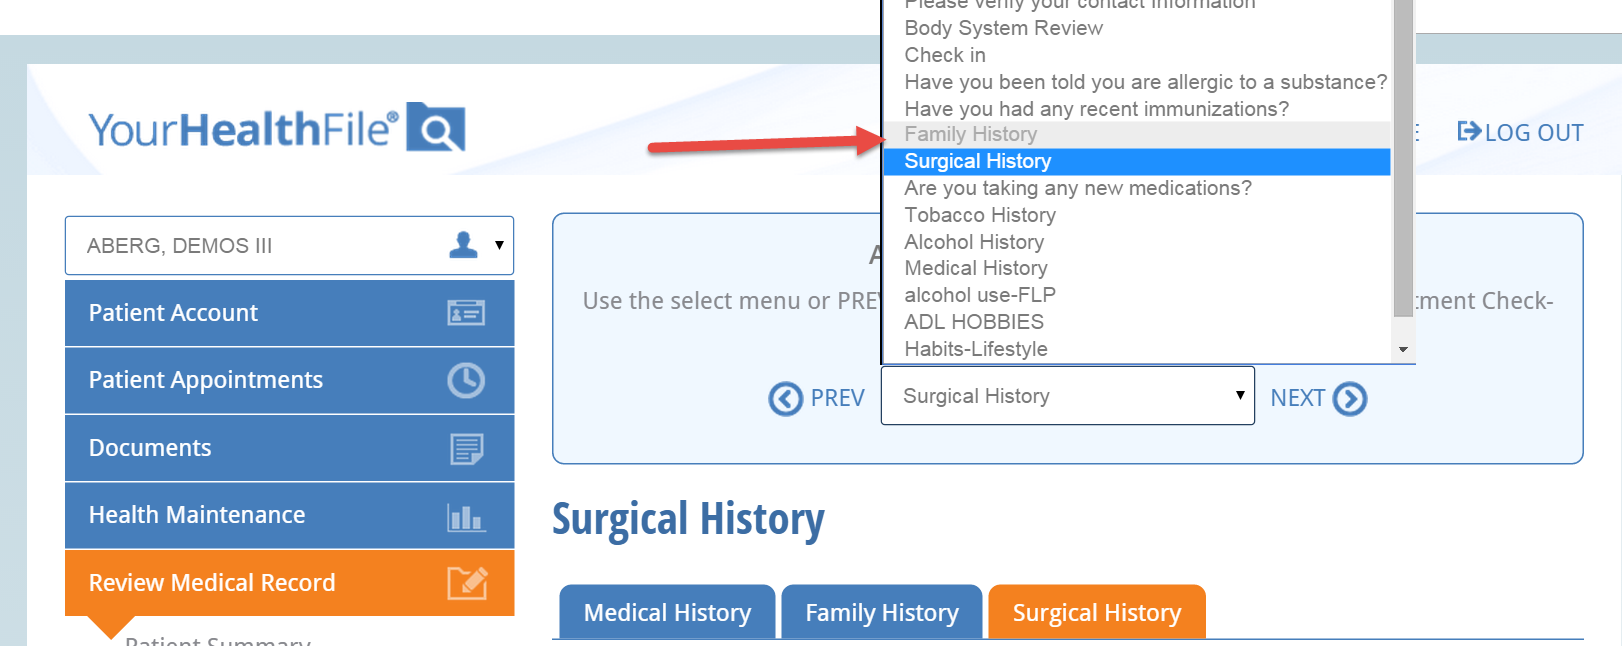Image resolution: width=1622 pixels, height=646 pixels.
Task: Click the person icon beside ABERG, DEMOS III
Action: coord(462,244)
